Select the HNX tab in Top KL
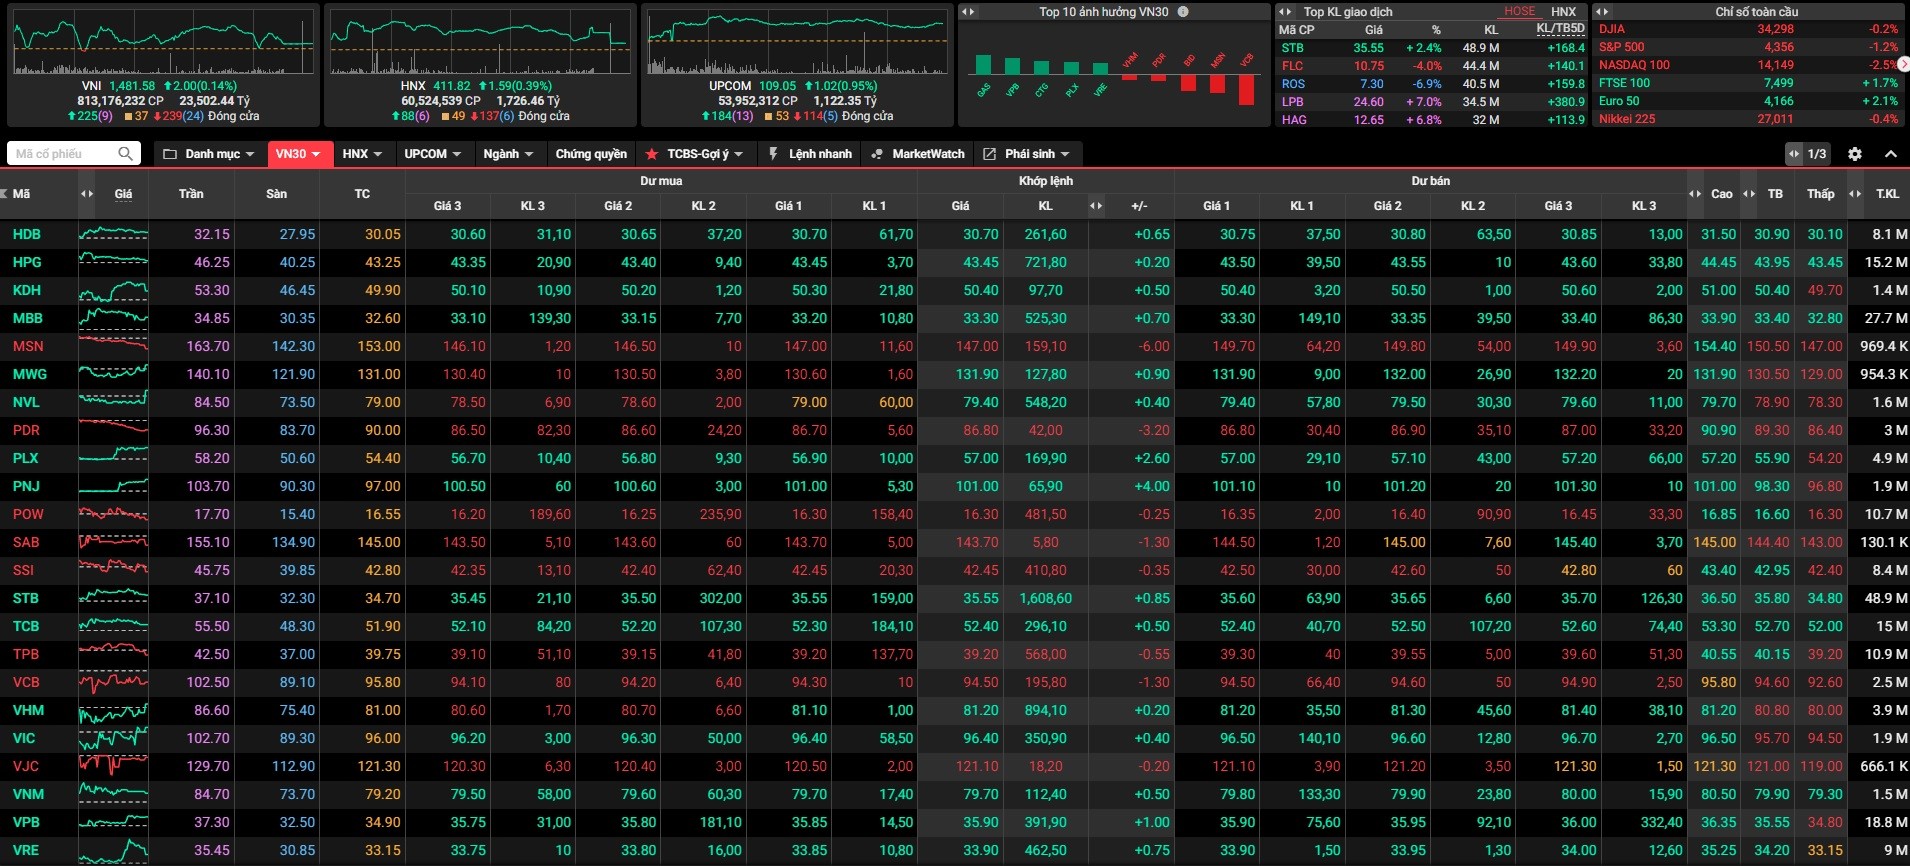 (x=1563, y=12)
